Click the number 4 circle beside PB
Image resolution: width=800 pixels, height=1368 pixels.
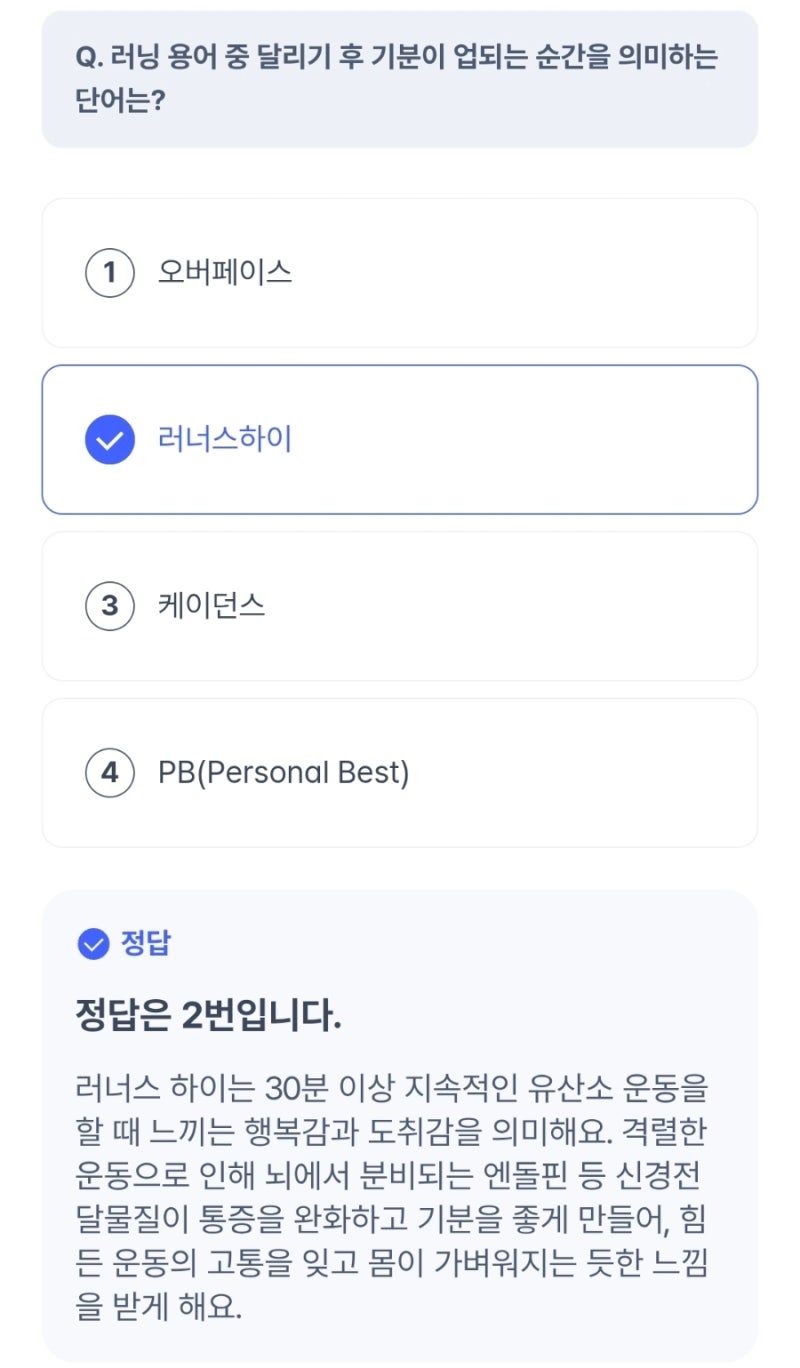[110, 773]
